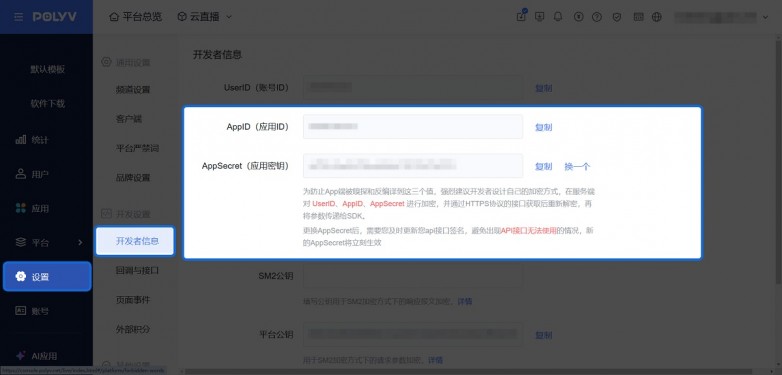Click the 通用设置 group header
Screen dimensions: 782x375
(x=126, y=62)
